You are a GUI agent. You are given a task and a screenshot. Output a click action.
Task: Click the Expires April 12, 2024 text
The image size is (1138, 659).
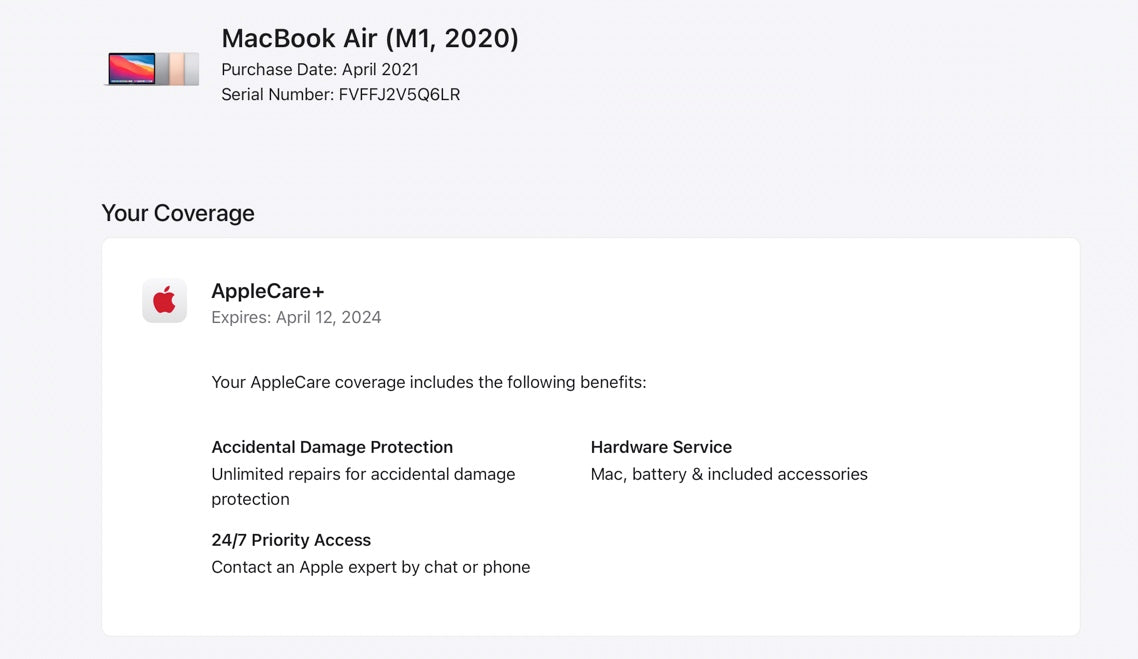pos(296,317)
